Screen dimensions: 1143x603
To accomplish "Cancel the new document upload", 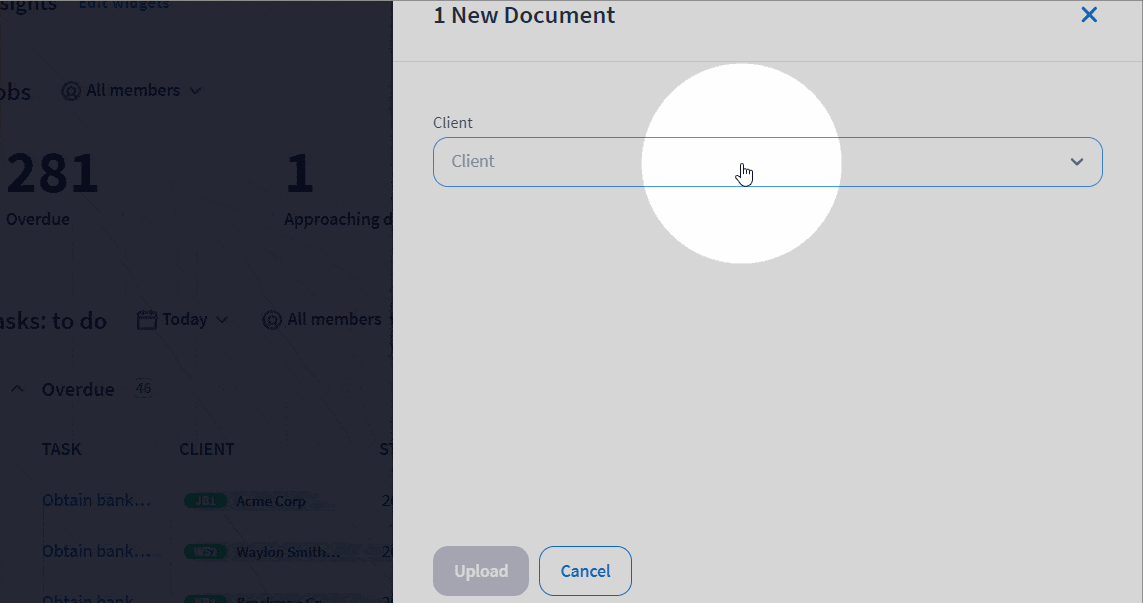I will [x=585, y=571].
